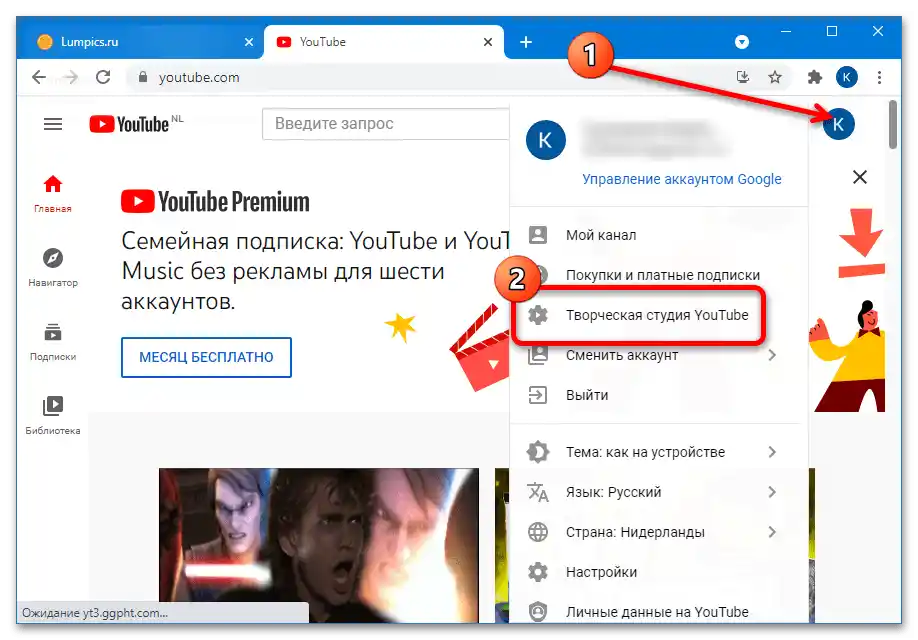The width and height of the screenshot is (918, 640).
Task: Close the Lumpics.ru tab
Action: coord(249,42)
